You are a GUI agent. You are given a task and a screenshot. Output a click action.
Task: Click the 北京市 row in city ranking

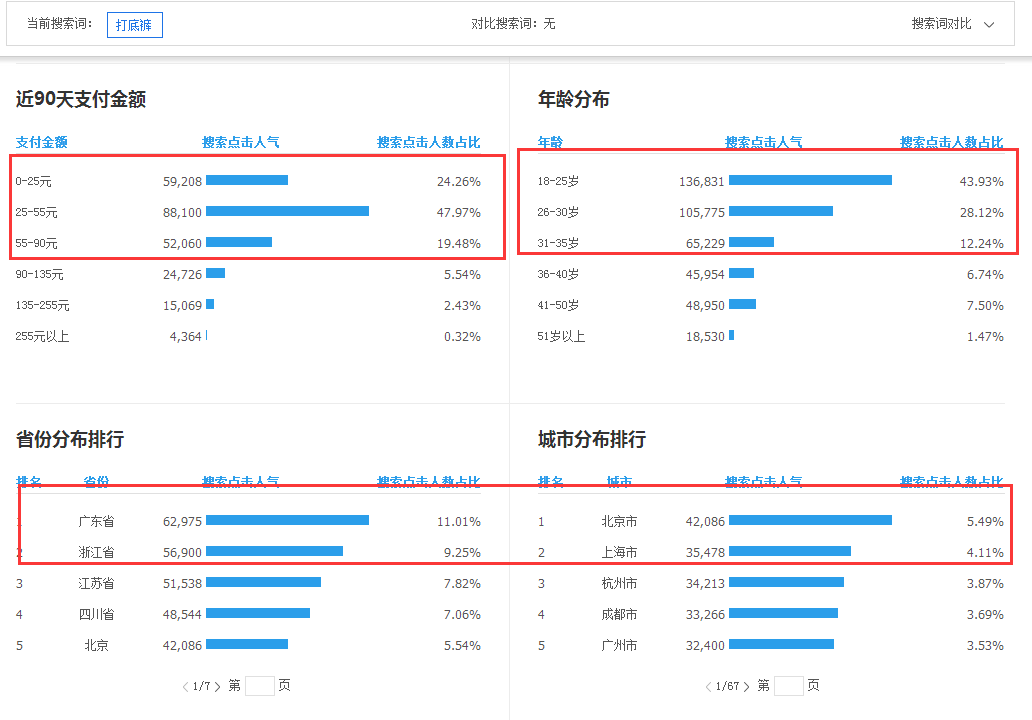tap(771, 521)
